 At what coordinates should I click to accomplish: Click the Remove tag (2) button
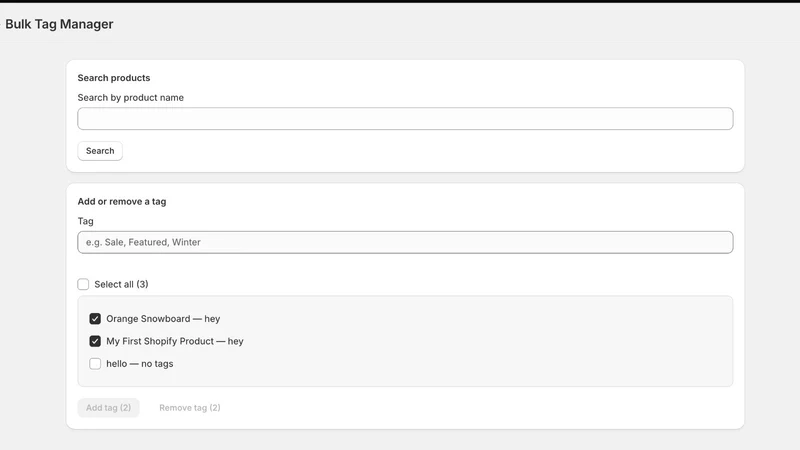click(190, 408)
